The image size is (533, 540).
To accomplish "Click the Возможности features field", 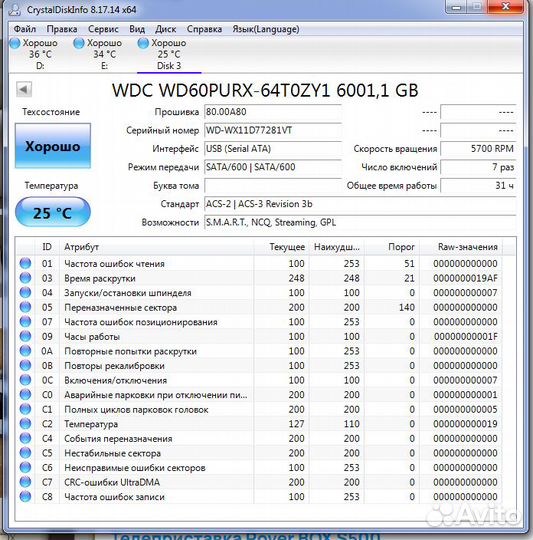I will (x=360, y=222).
